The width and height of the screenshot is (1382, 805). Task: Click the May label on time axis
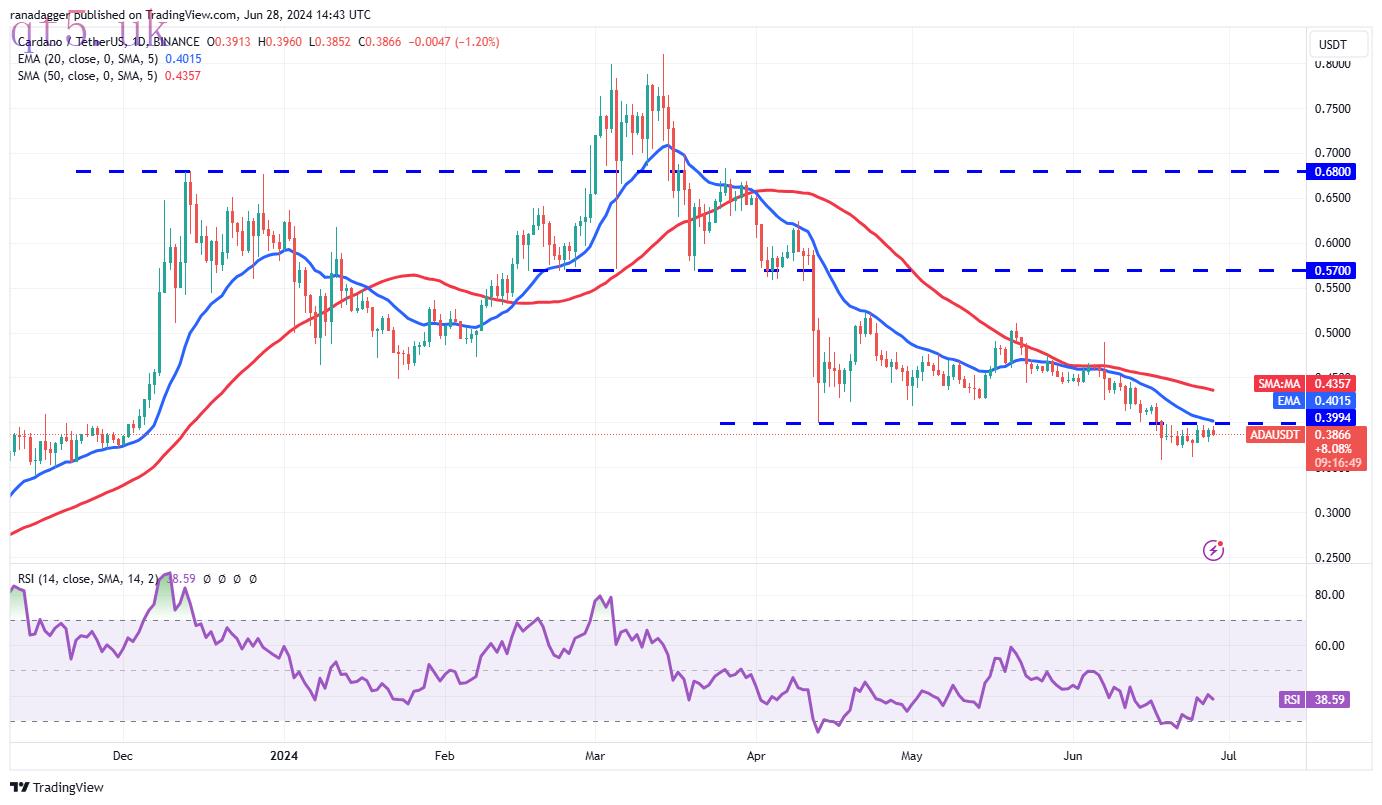(911, 755)
